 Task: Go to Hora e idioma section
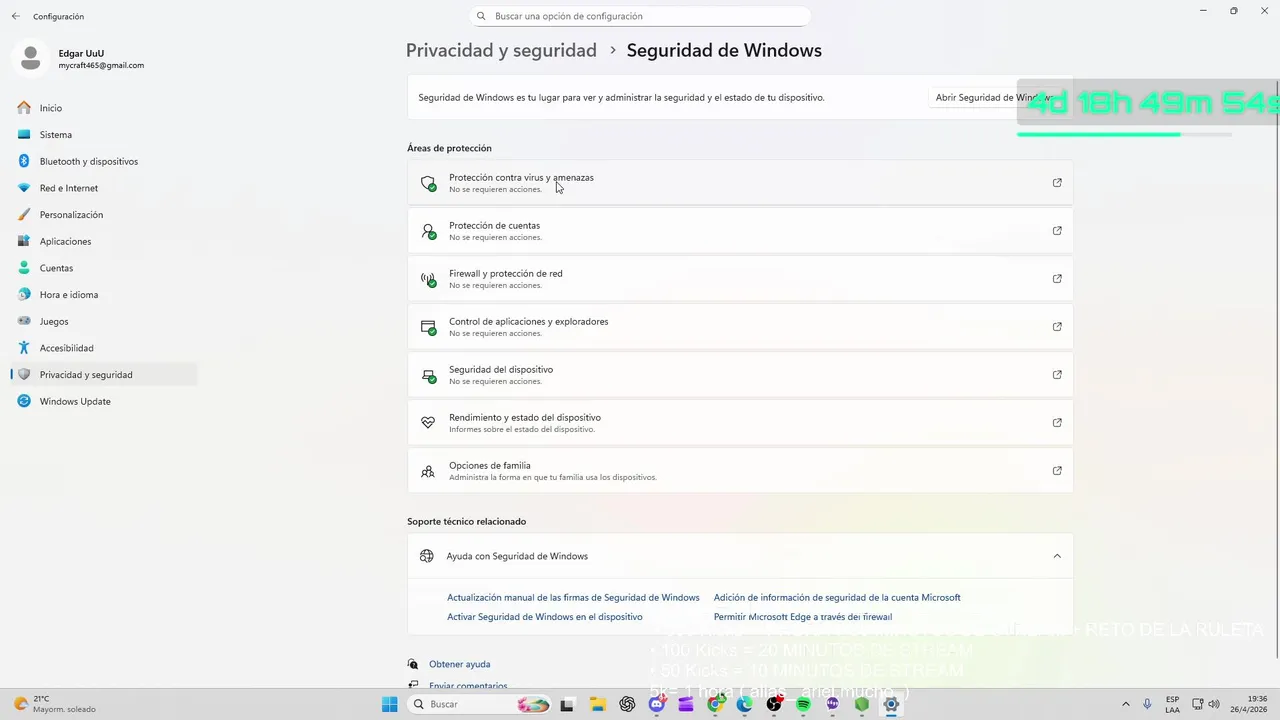click(x=104, y=294)
